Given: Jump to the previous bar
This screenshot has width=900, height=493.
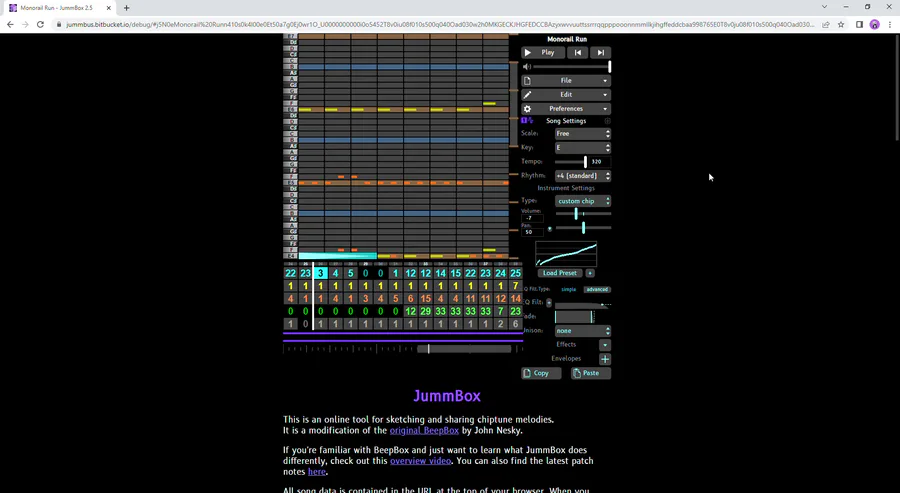Looking at the screenshot, I should pyautogui.click(x=577, y=52).
